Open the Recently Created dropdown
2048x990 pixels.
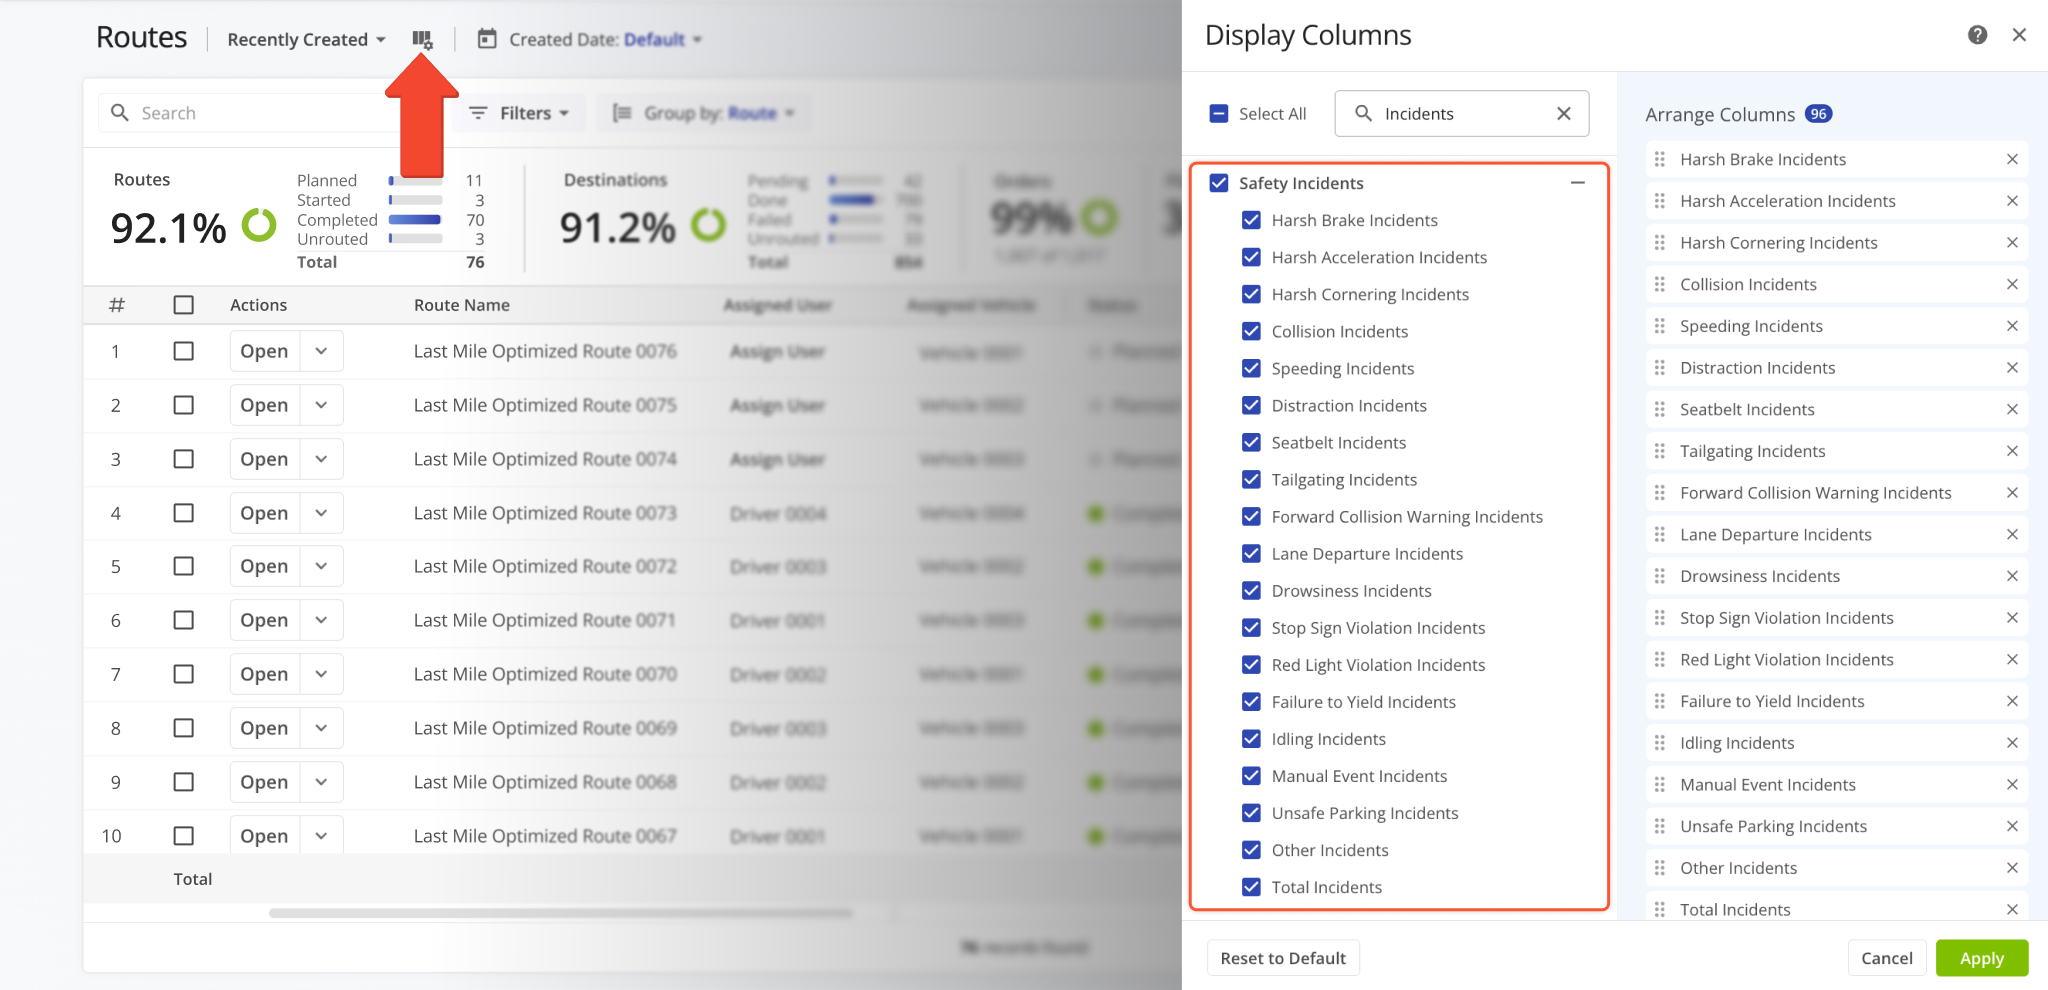pyautogui.click(x=306, y=40)
